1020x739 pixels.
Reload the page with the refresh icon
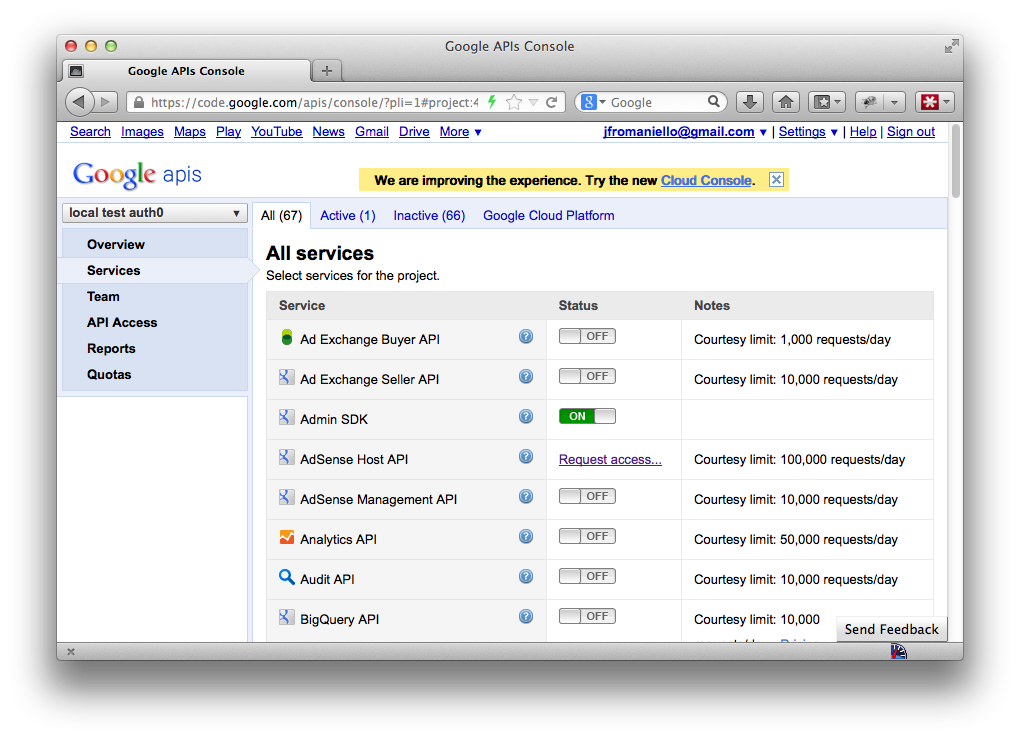pos(552,102)
